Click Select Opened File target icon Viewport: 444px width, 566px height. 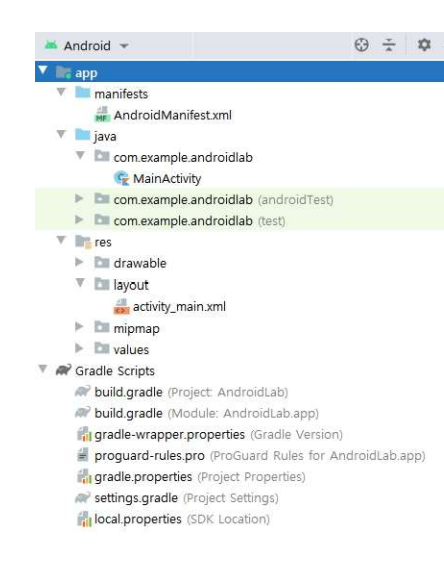point(361,45)
